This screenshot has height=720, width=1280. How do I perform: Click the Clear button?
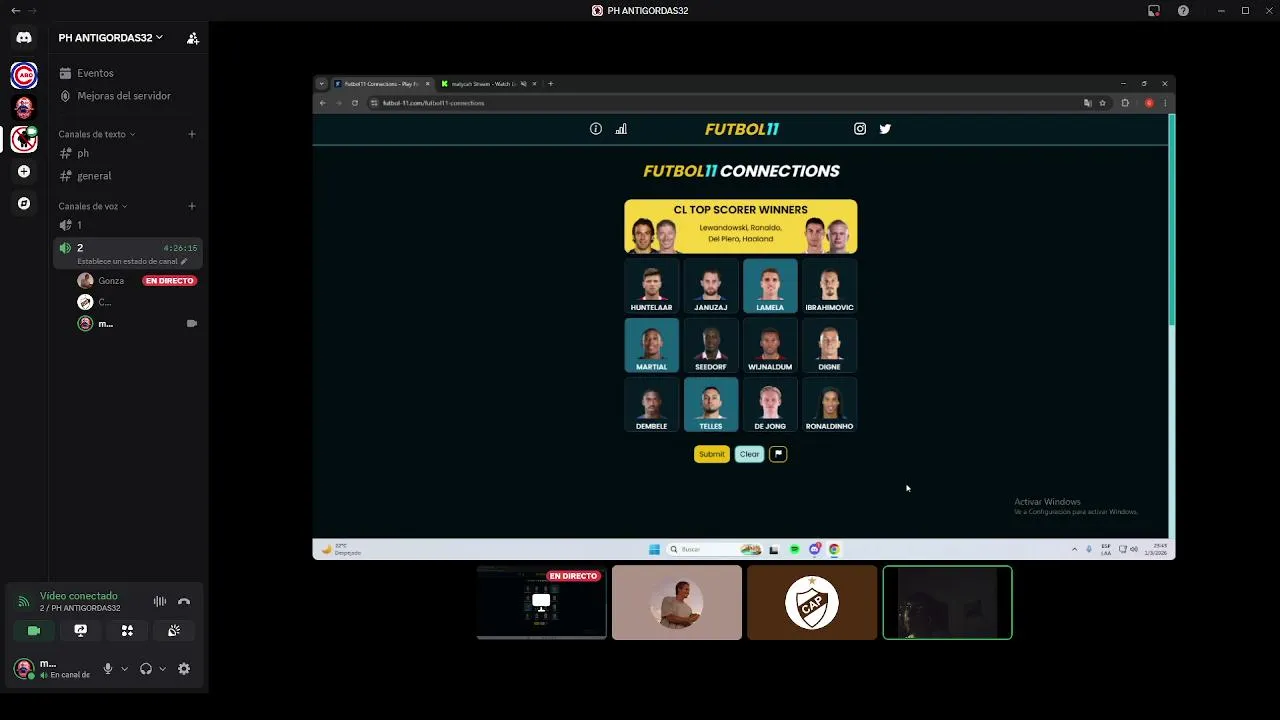pos(749,454)
